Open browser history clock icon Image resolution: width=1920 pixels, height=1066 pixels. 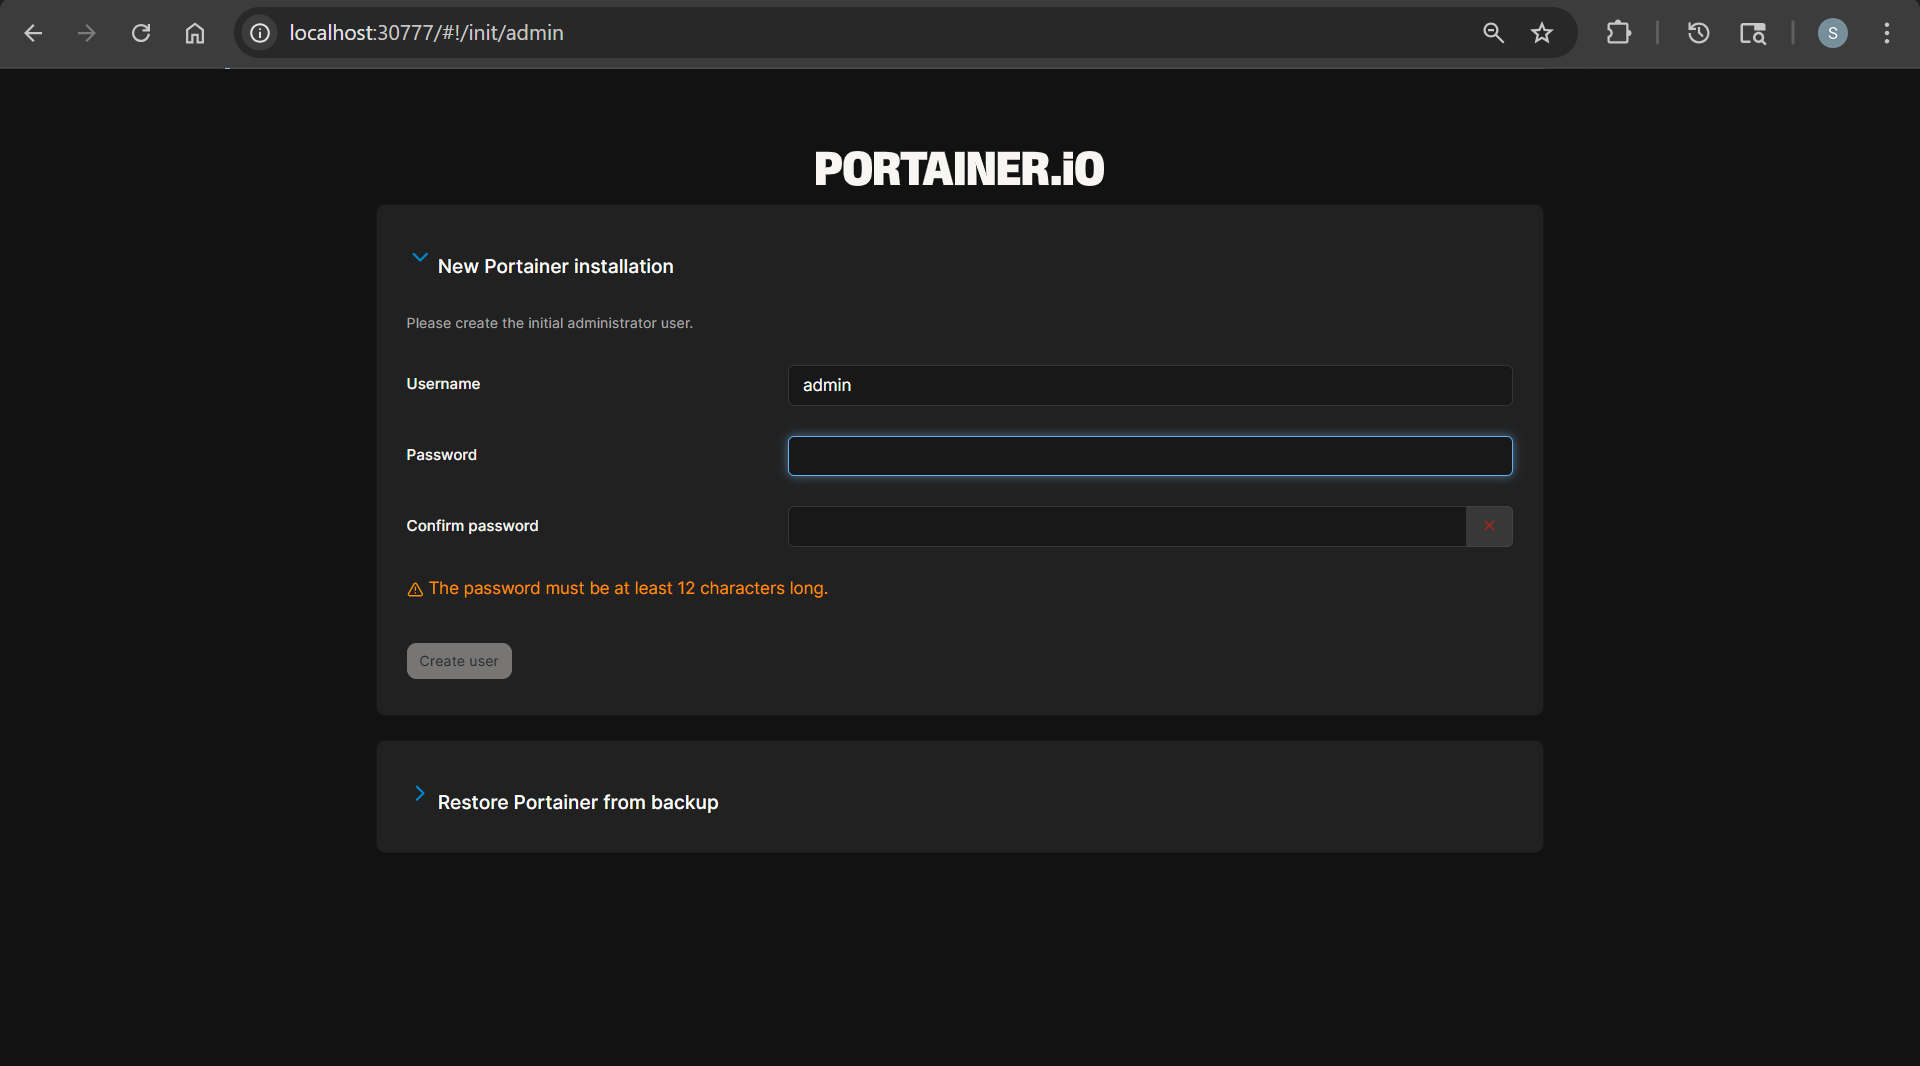click(x=1698, y=33)
